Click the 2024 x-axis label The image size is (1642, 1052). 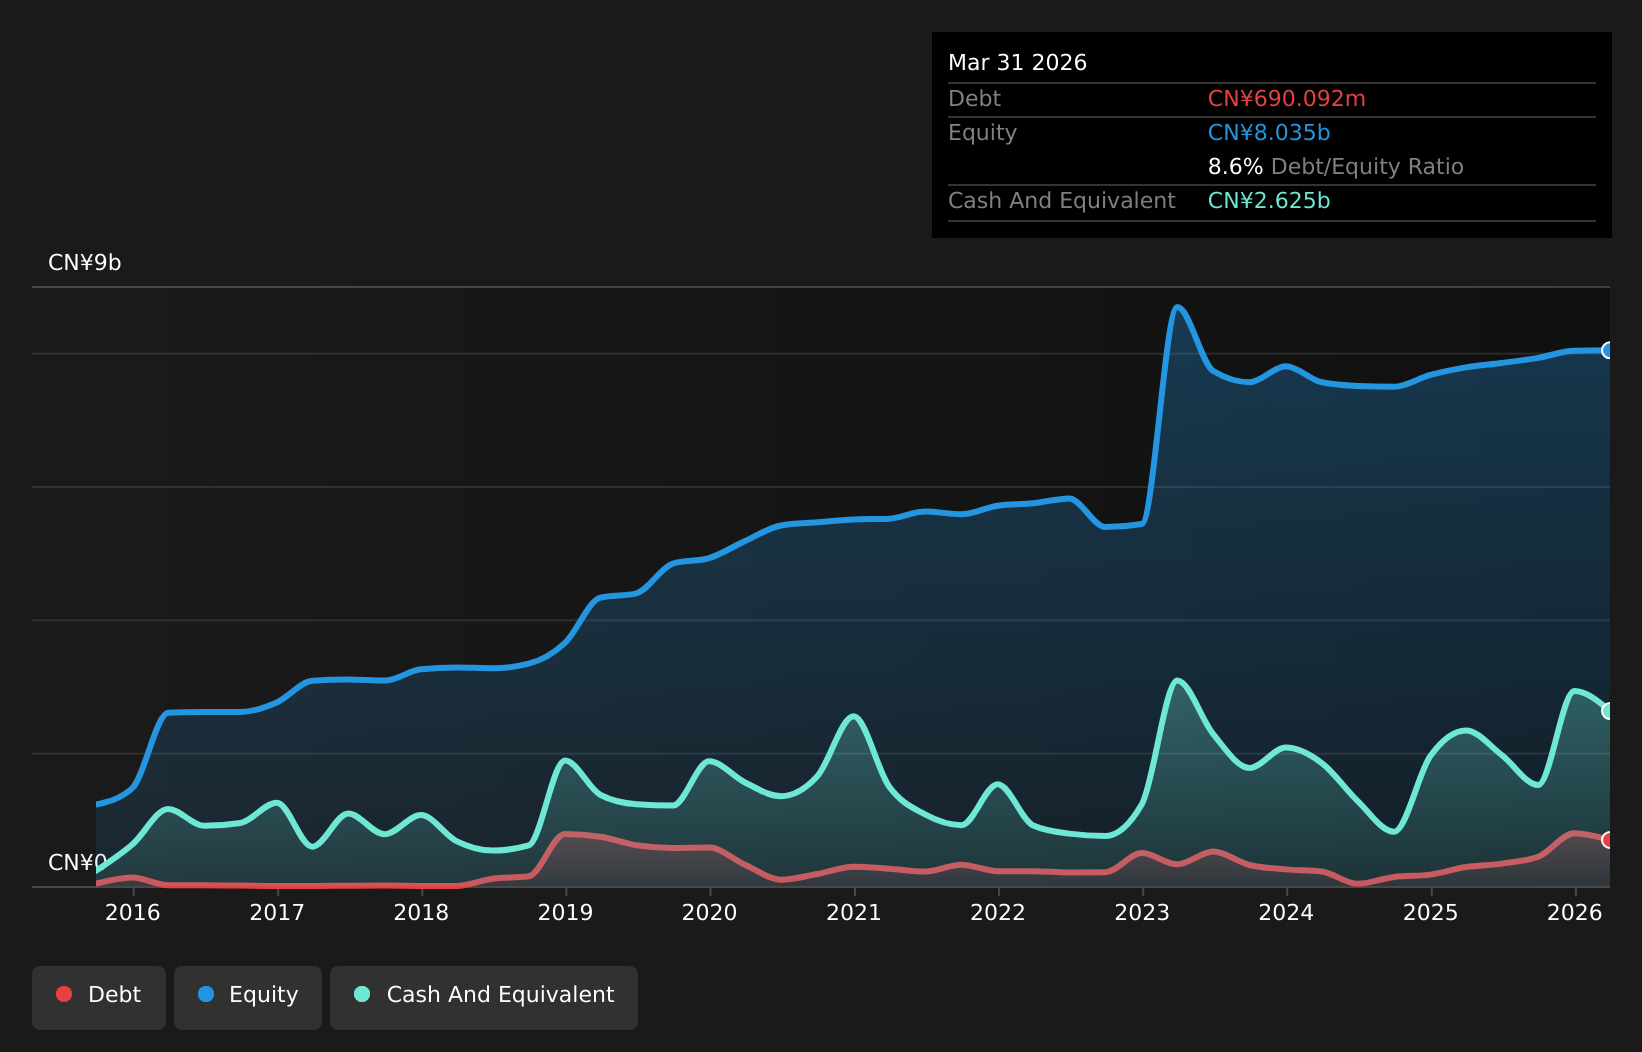(1287, 912)
